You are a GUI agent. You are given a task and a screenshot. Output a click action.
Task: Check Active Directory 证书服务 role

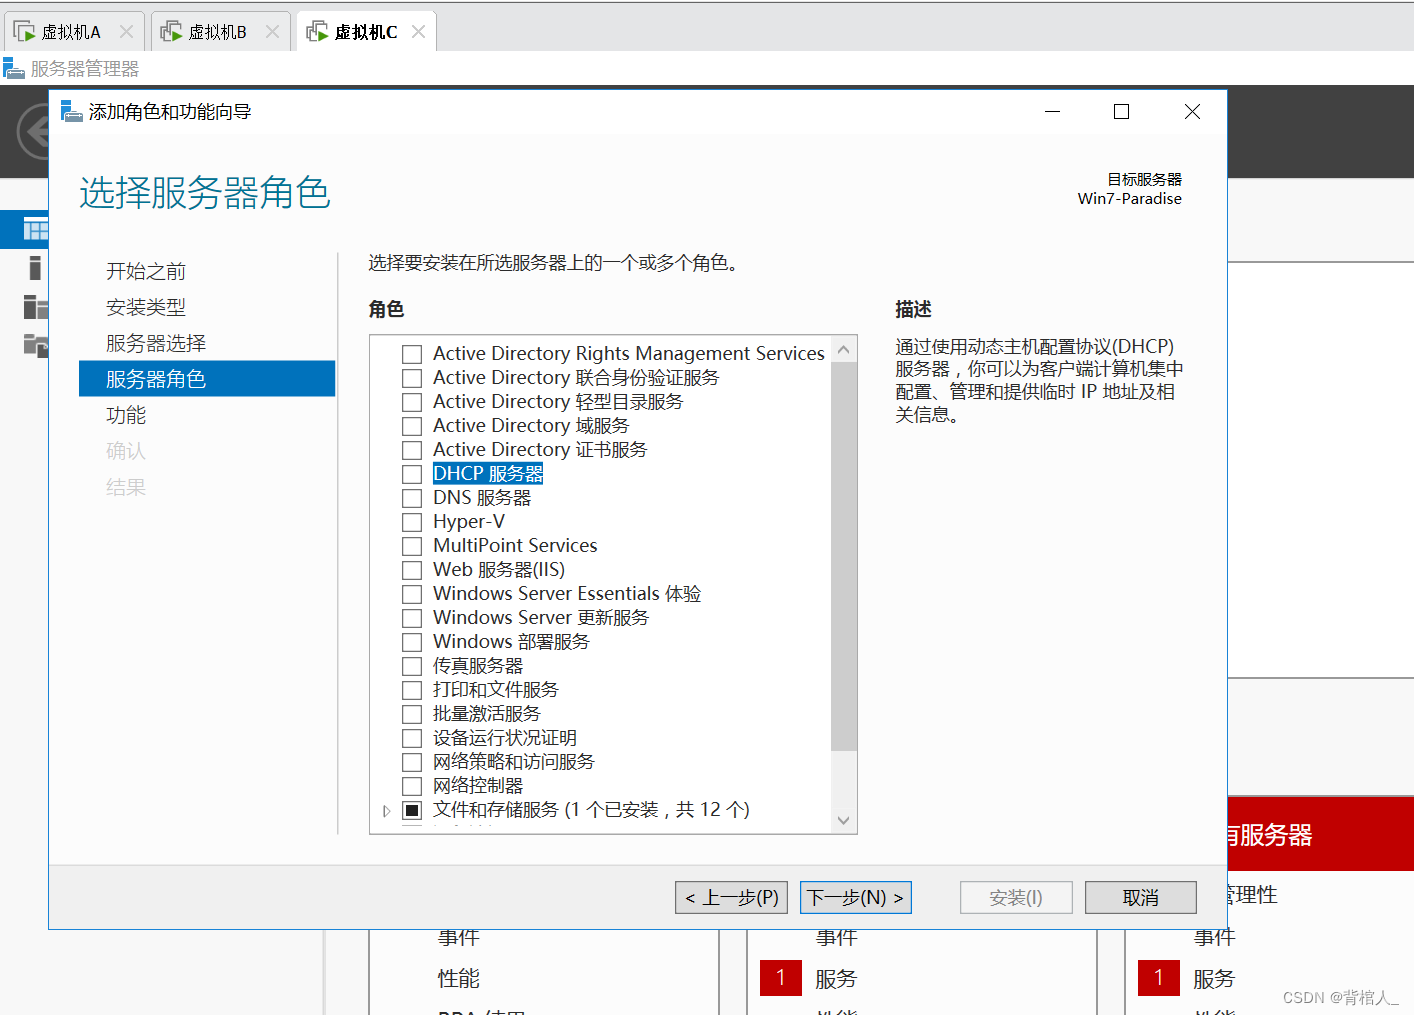(x=412, y=450)
